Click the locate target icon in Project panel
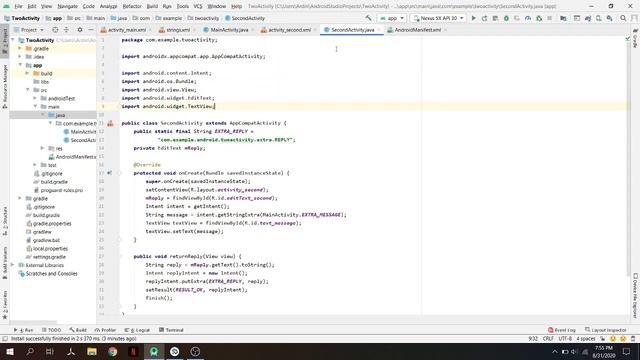 55,30
